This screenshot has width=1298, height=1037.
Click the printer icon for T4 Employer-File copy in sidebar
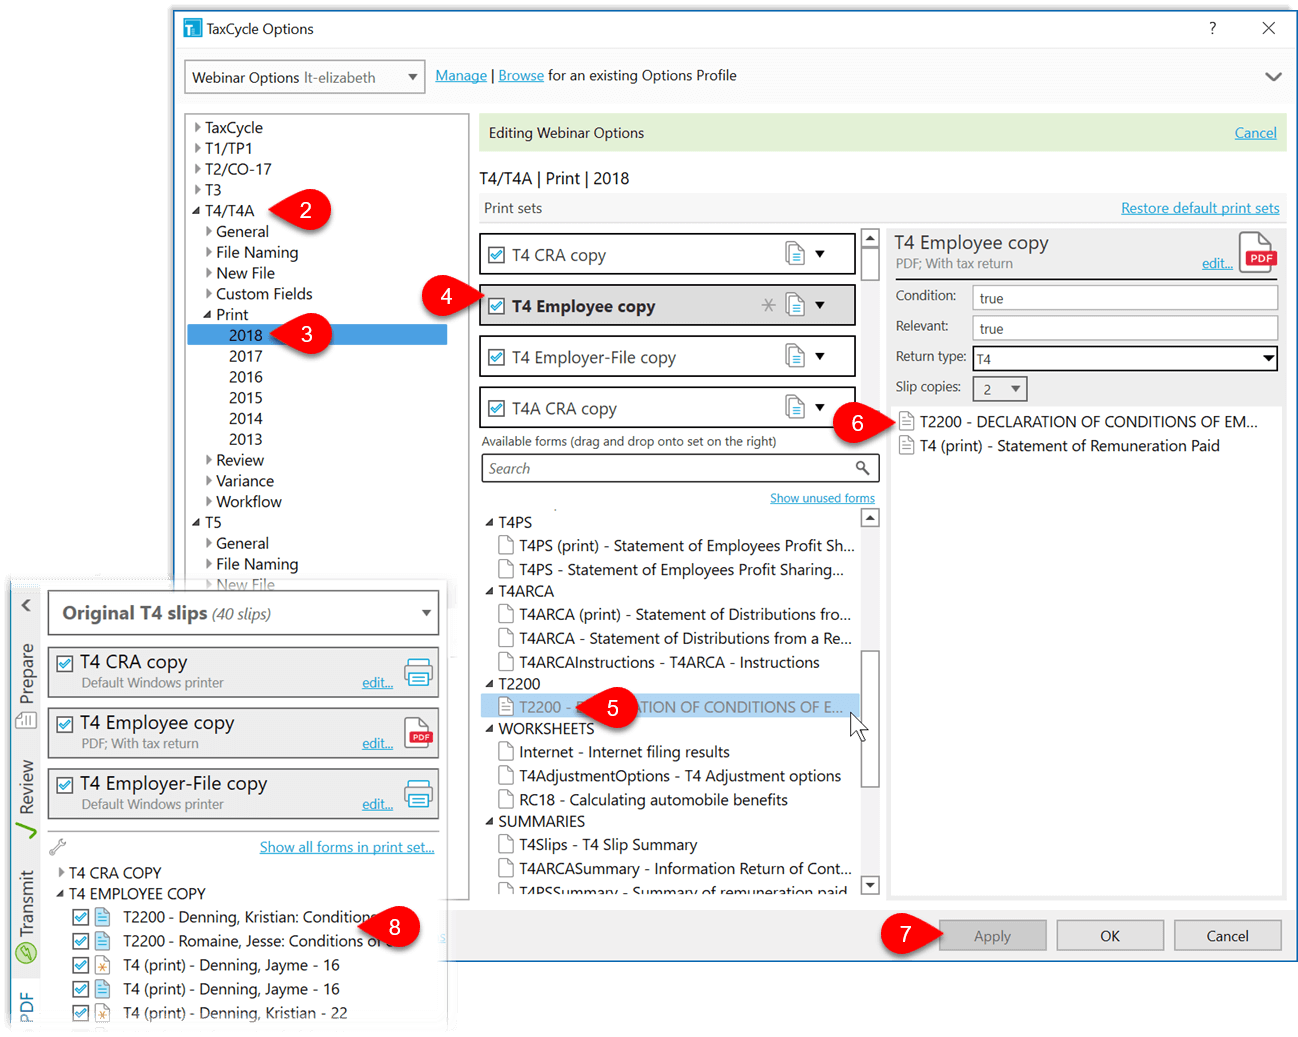tap(418, 794)
